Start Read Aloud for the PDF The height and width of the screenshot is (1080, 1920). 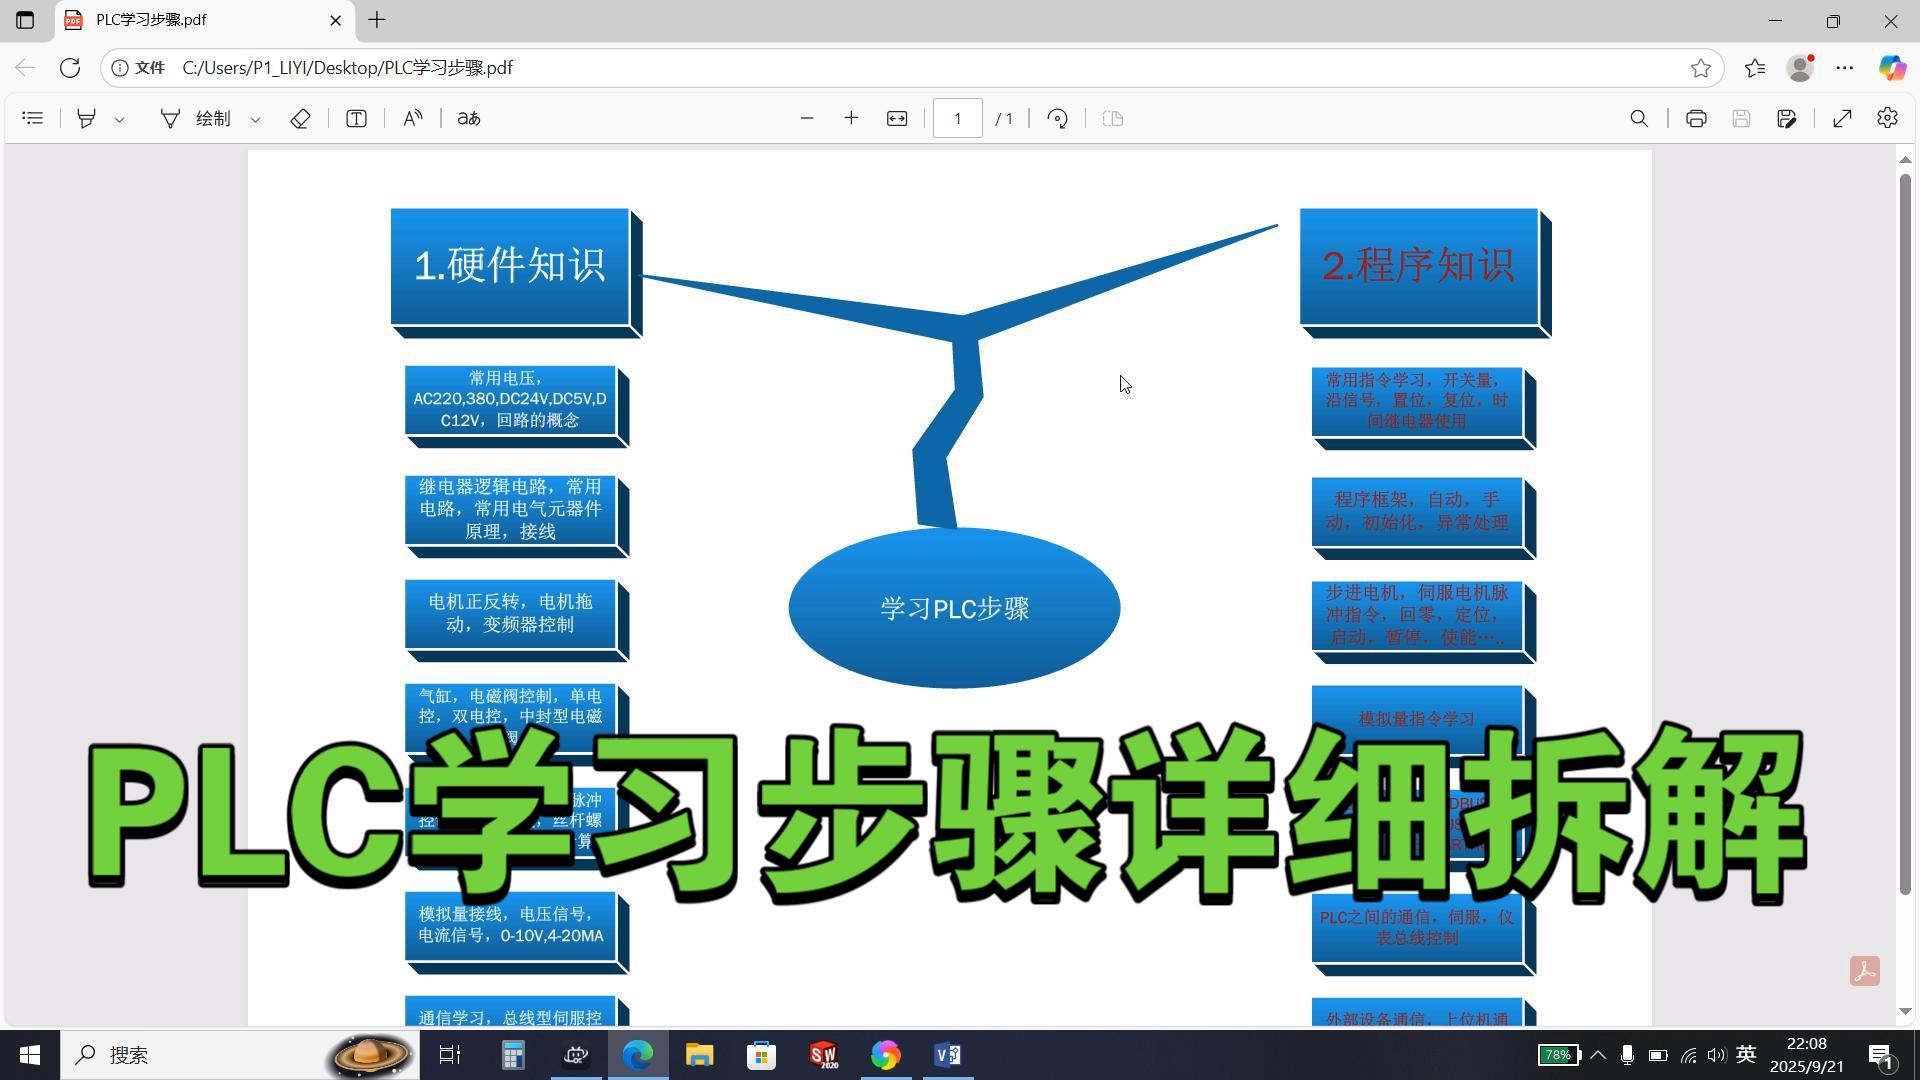pyautogui.click(x=412, y=118)
